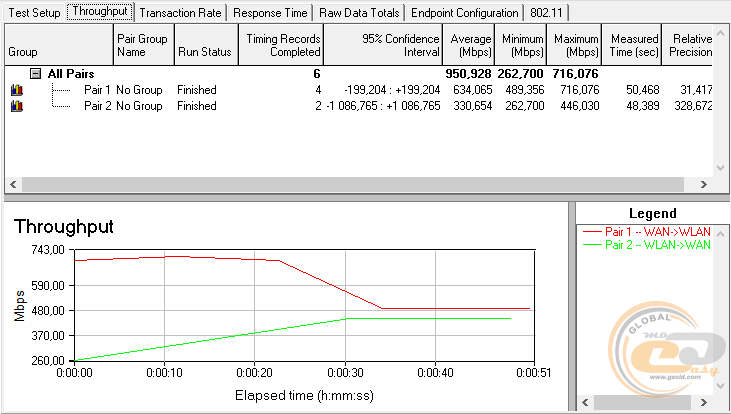The image size is (731, 414).
Task: Click the Legend panel title
Action: click(652, 214)
